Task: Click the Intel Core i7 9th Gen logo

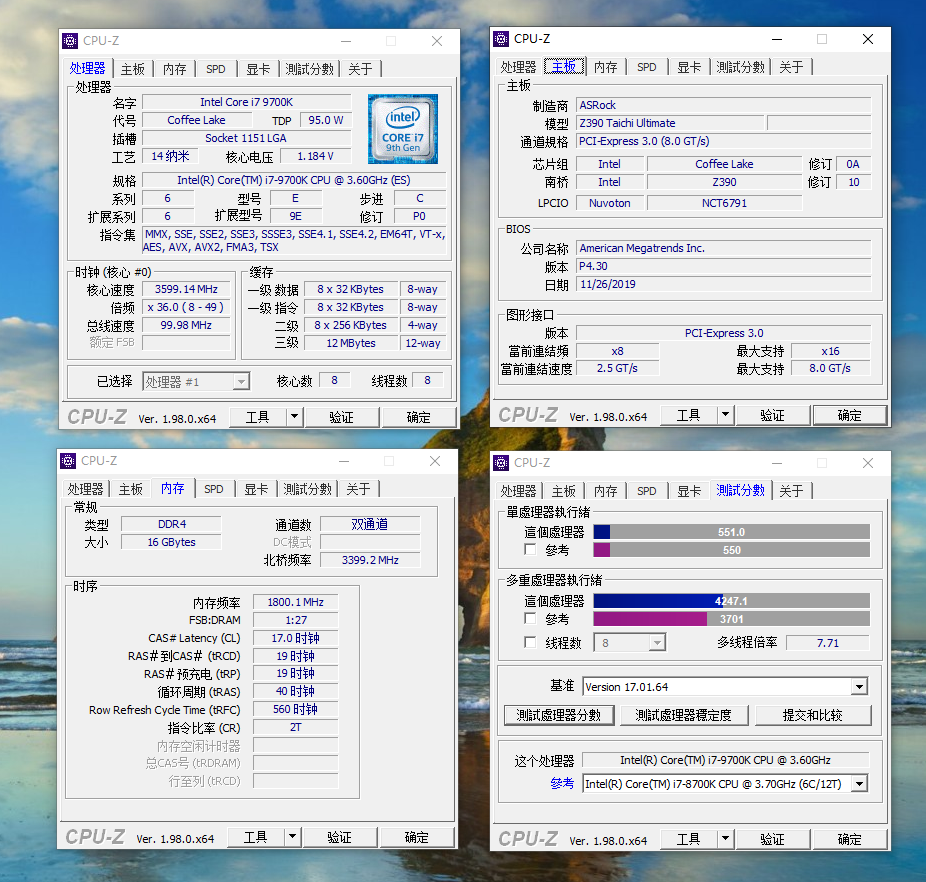Action: 403,129
